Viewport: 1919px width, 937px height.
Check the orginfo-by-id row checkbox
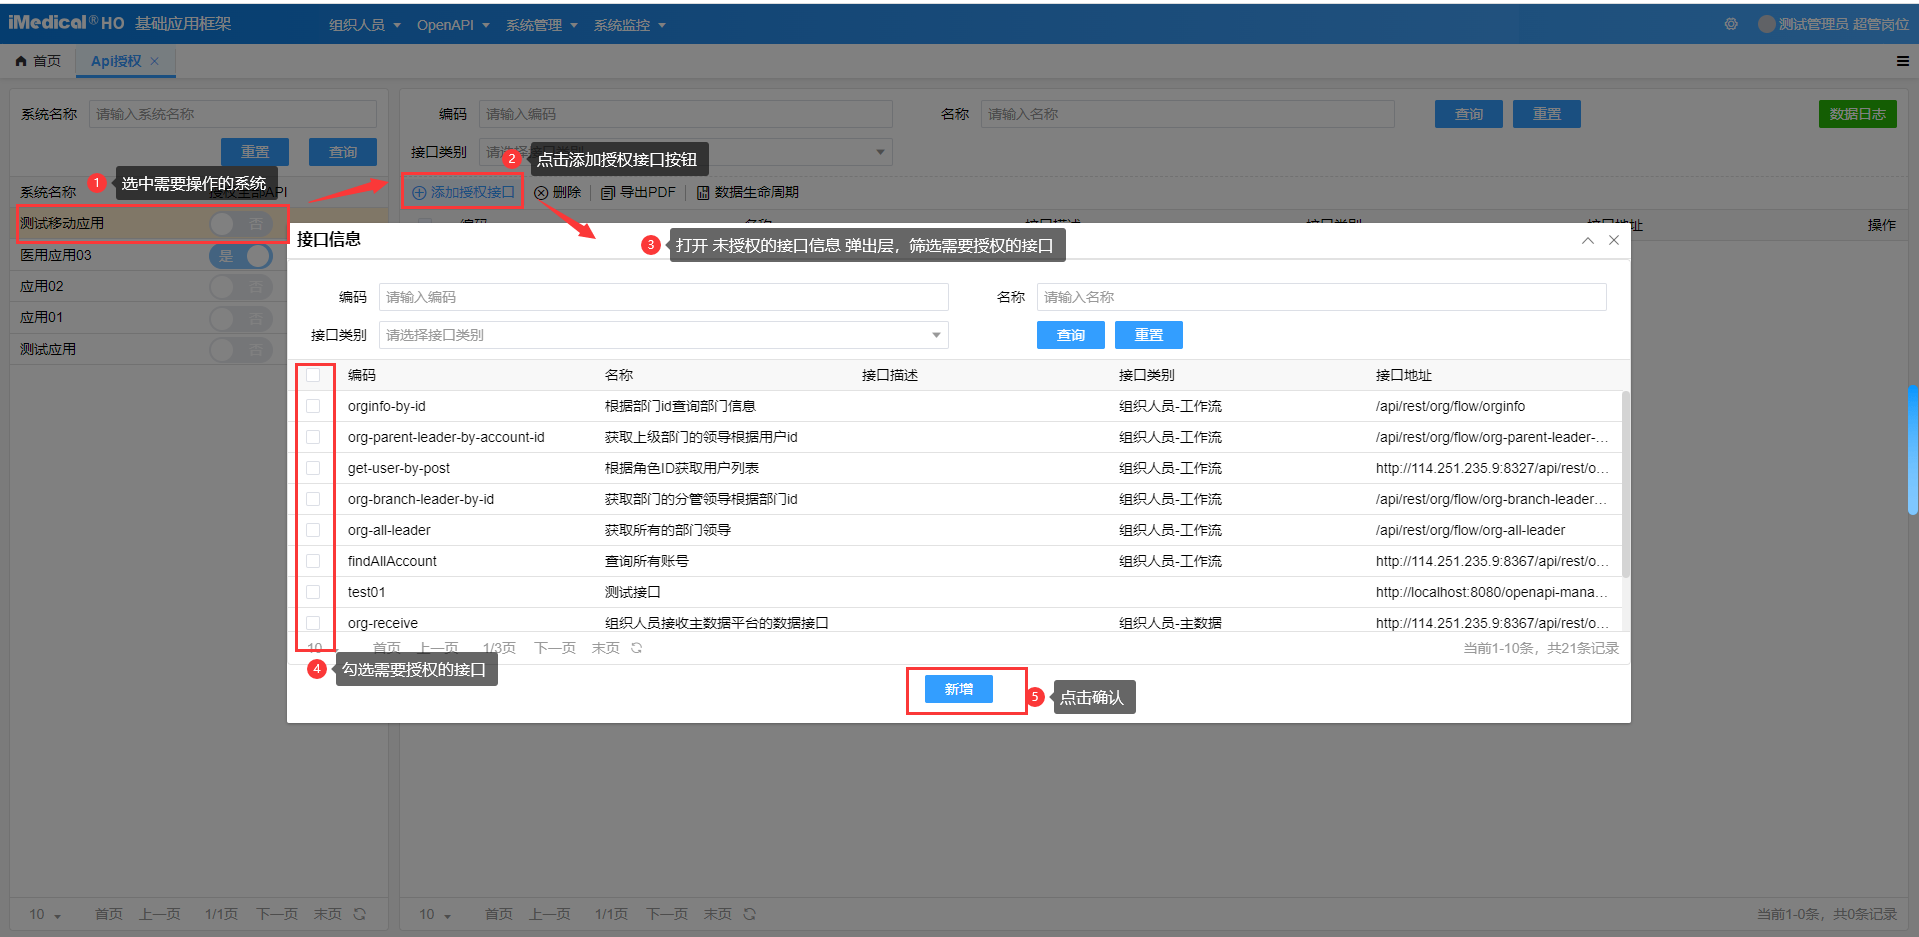pyautogui.click(x=313, y=406)
